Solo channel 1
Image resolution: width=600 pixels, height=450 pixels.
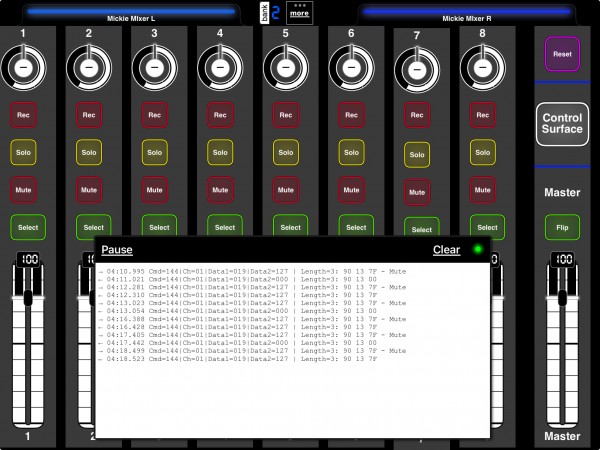[x=23, y=152]
